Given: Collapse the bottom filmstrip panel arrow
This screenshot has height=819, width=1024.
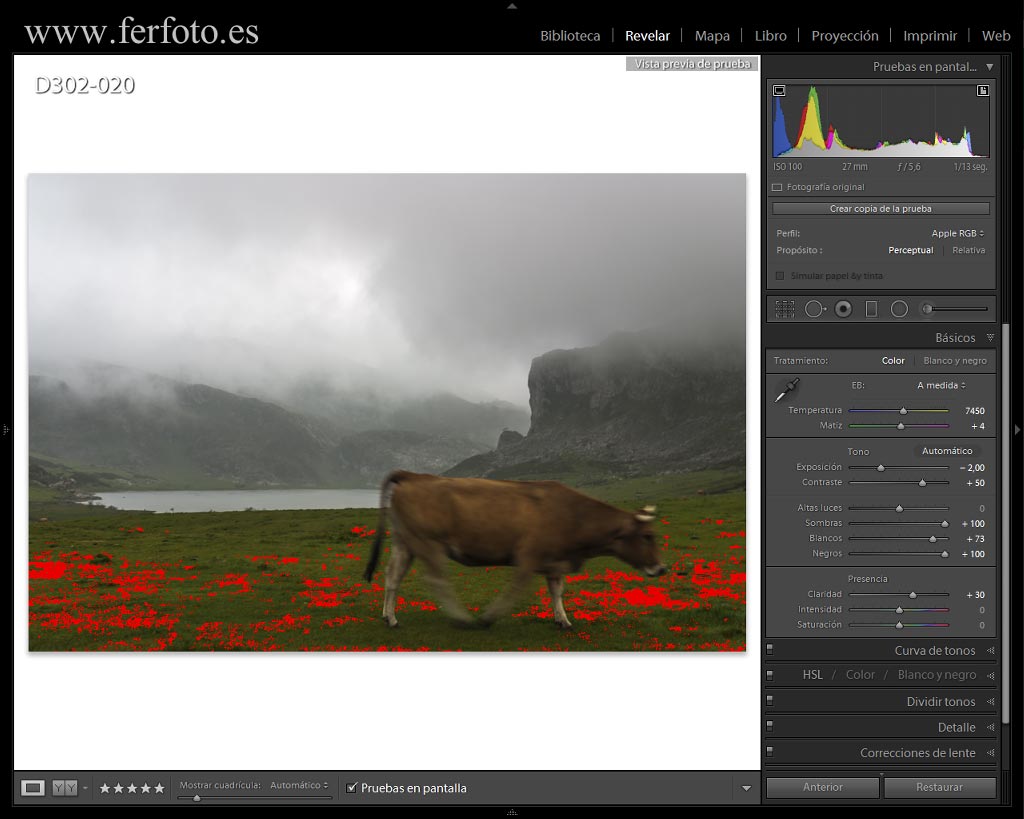Looking at the screenshot, I should click(512, 812).
